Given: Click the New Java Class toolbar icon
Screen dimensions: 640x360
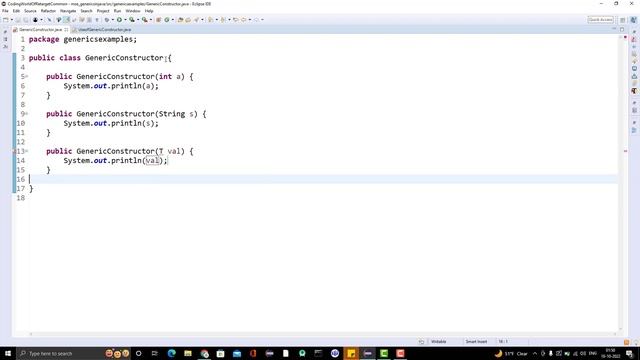Looking at the screenshot, I should pyautogui.click(x=167, y=20).
